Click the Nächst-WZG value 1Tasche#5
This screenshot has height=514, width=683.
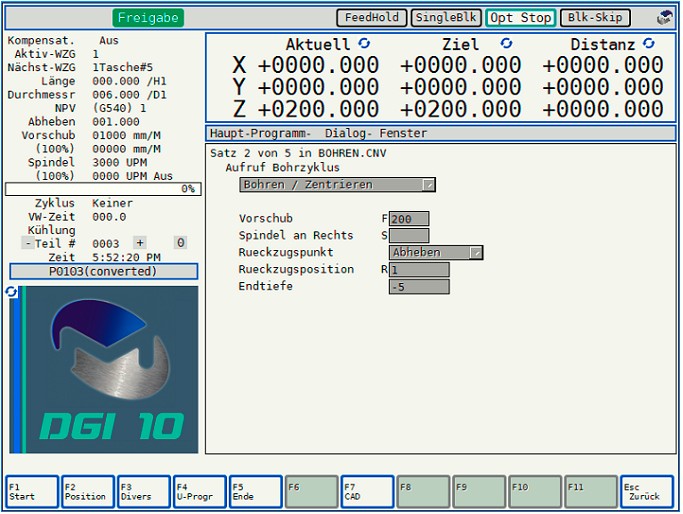(x=122, y=68)
